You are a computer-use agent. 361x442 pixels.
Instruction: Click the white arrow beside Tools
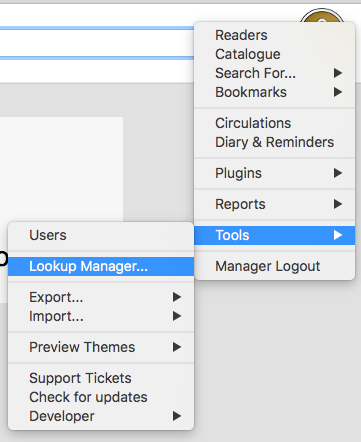[x=338, y=235]
